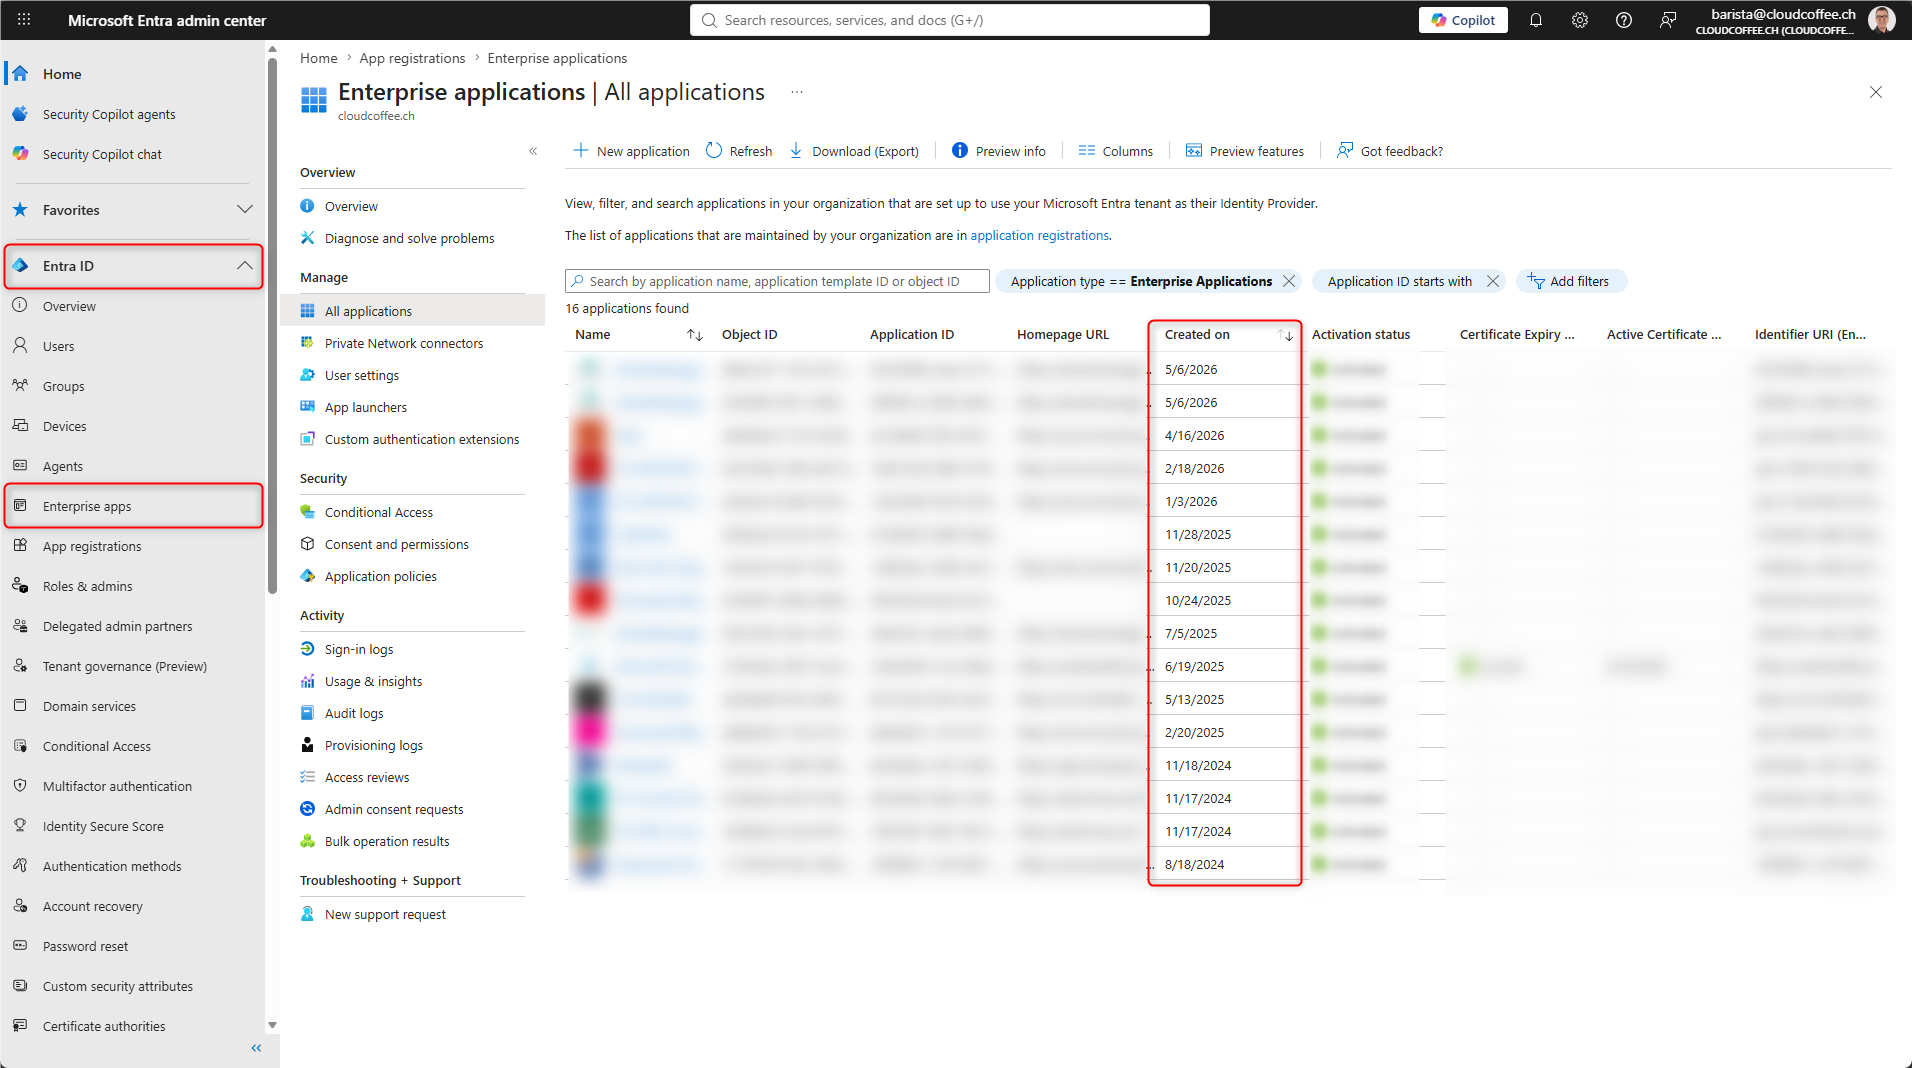Viewport: 1912px width, 1068px height.
Task: Click the Roles & admins icon
Action: click(20, 586)
